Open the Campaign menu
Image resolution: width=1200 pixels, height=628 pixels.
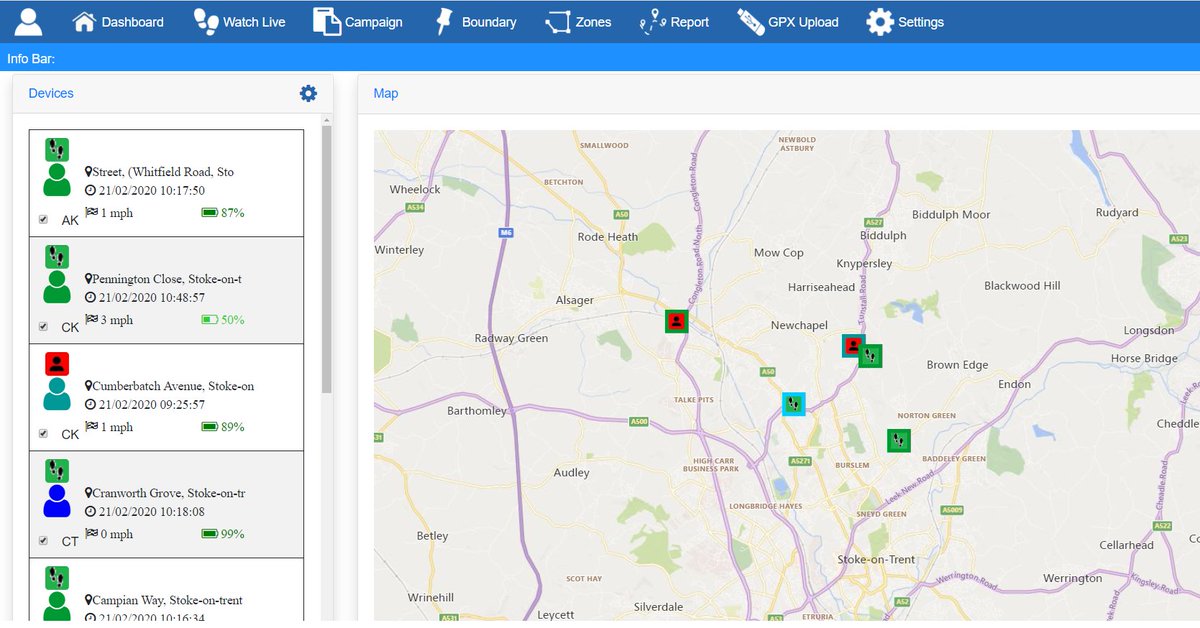point(358,21)
